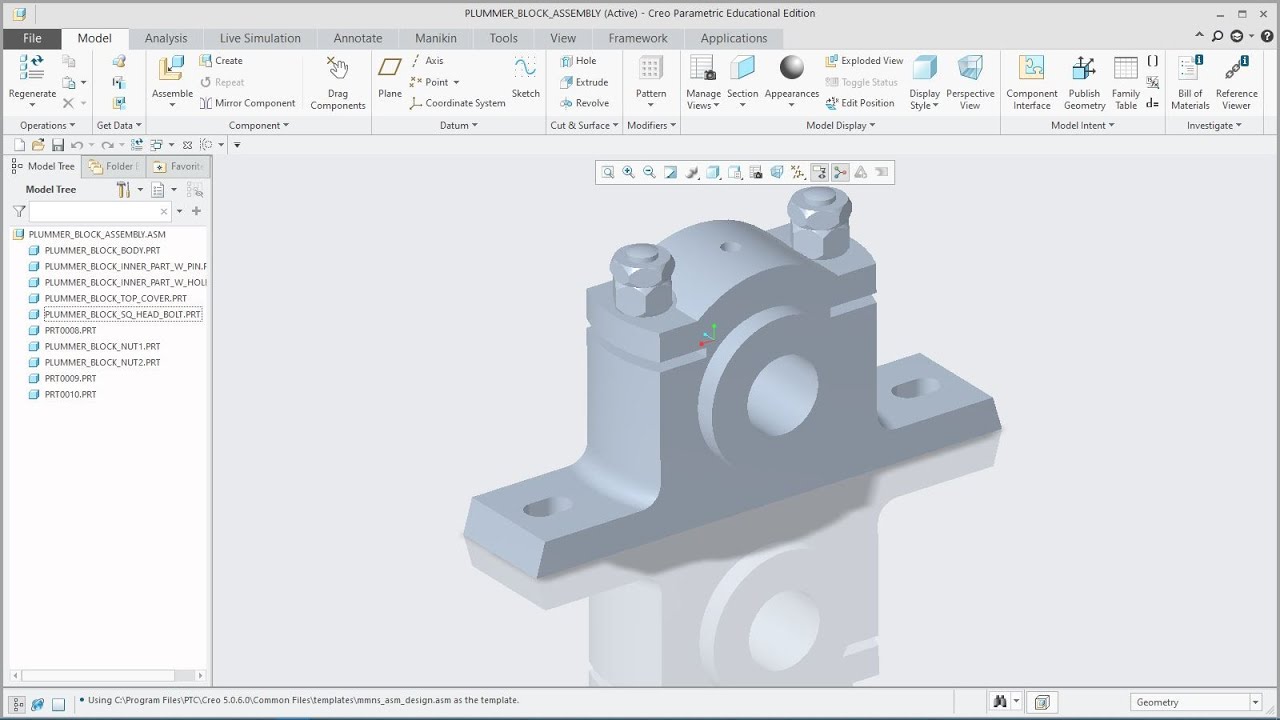1280x720 pixels.
Task: Expand the Investigate group dropdown
Action: coord(1214,125)
